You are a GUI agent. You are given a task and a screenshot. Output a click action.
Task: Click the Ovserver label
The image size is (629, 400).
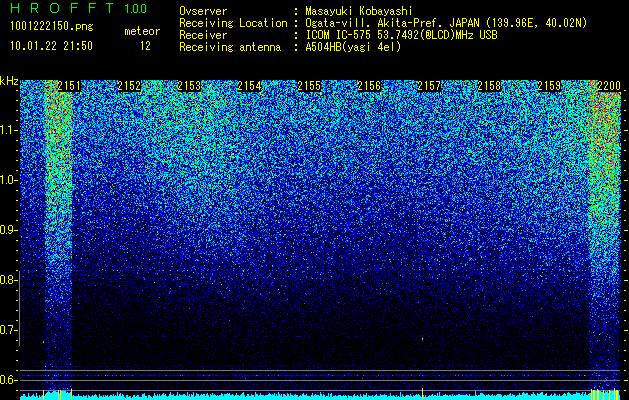click(203, 11)
